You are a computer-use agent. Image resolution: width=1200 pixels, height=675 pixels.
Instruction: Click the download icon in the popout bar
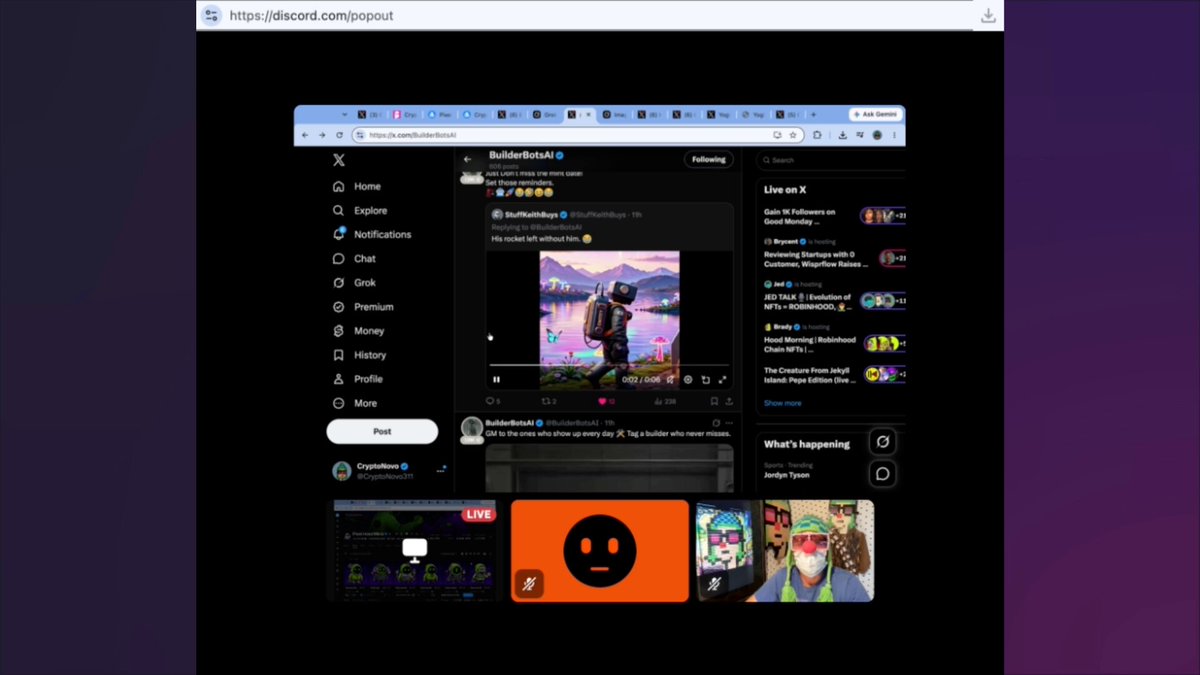tap(988, 15)
